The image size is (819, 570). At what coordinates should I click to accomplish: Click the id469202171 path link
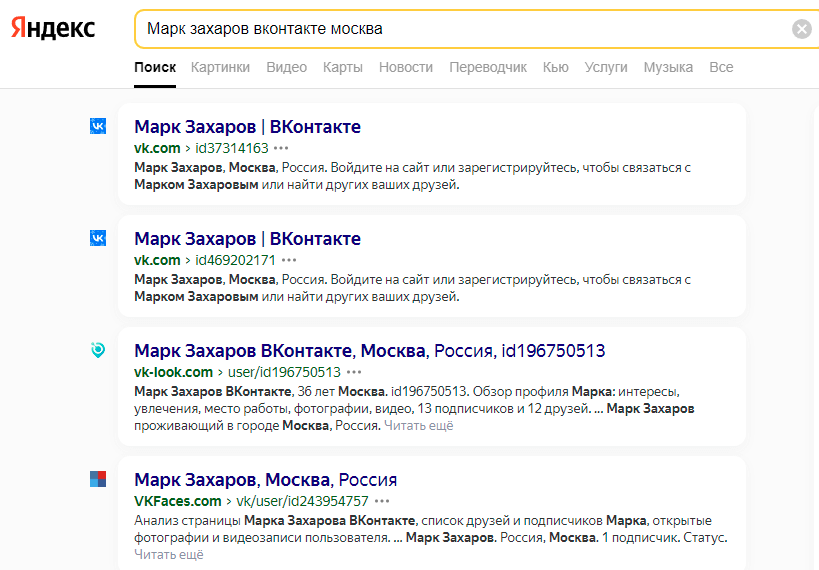coord(236,260)
